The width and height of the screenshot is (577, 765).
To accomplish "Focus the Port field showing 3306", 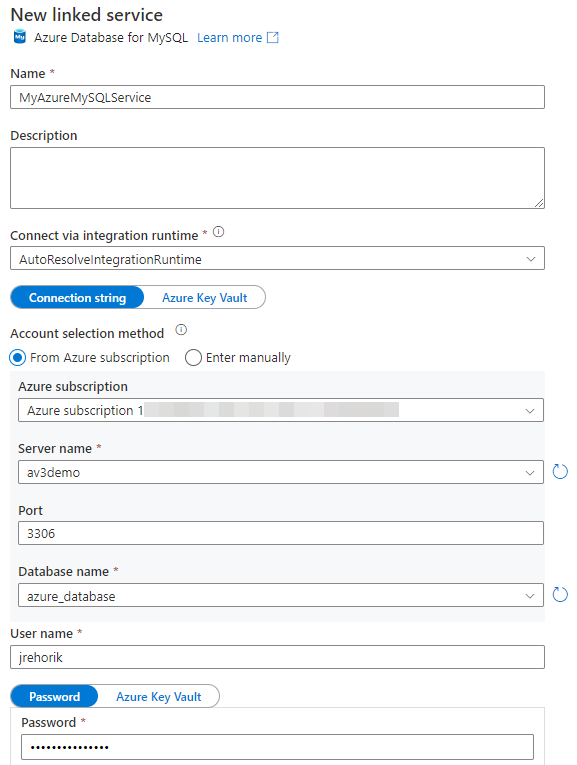I will [281, 533].
